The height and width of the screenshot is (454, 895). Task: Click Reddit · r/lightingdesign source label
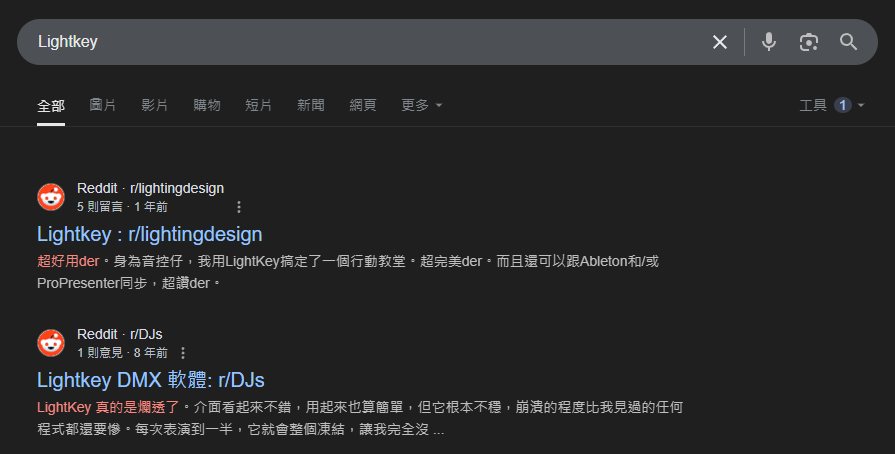pos(150,188)
